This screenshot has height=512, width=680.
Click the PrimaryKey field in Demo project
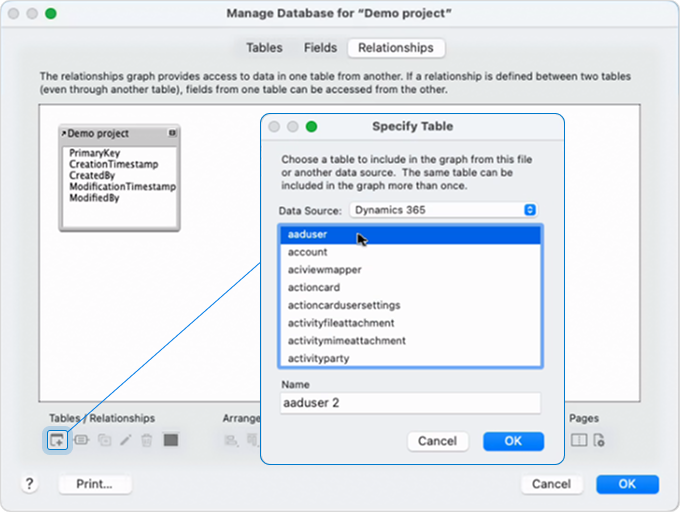(95, 153)
